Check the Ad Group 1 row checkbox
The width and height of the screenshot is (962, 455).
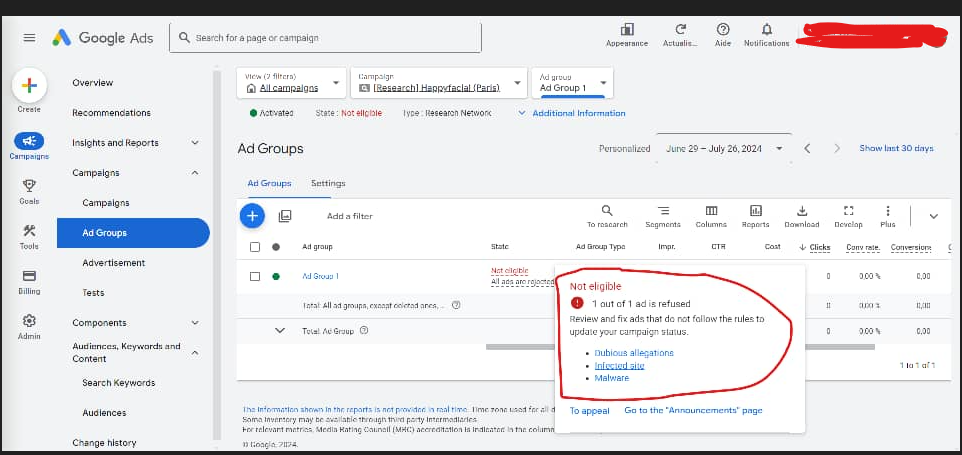click(255, 277)
